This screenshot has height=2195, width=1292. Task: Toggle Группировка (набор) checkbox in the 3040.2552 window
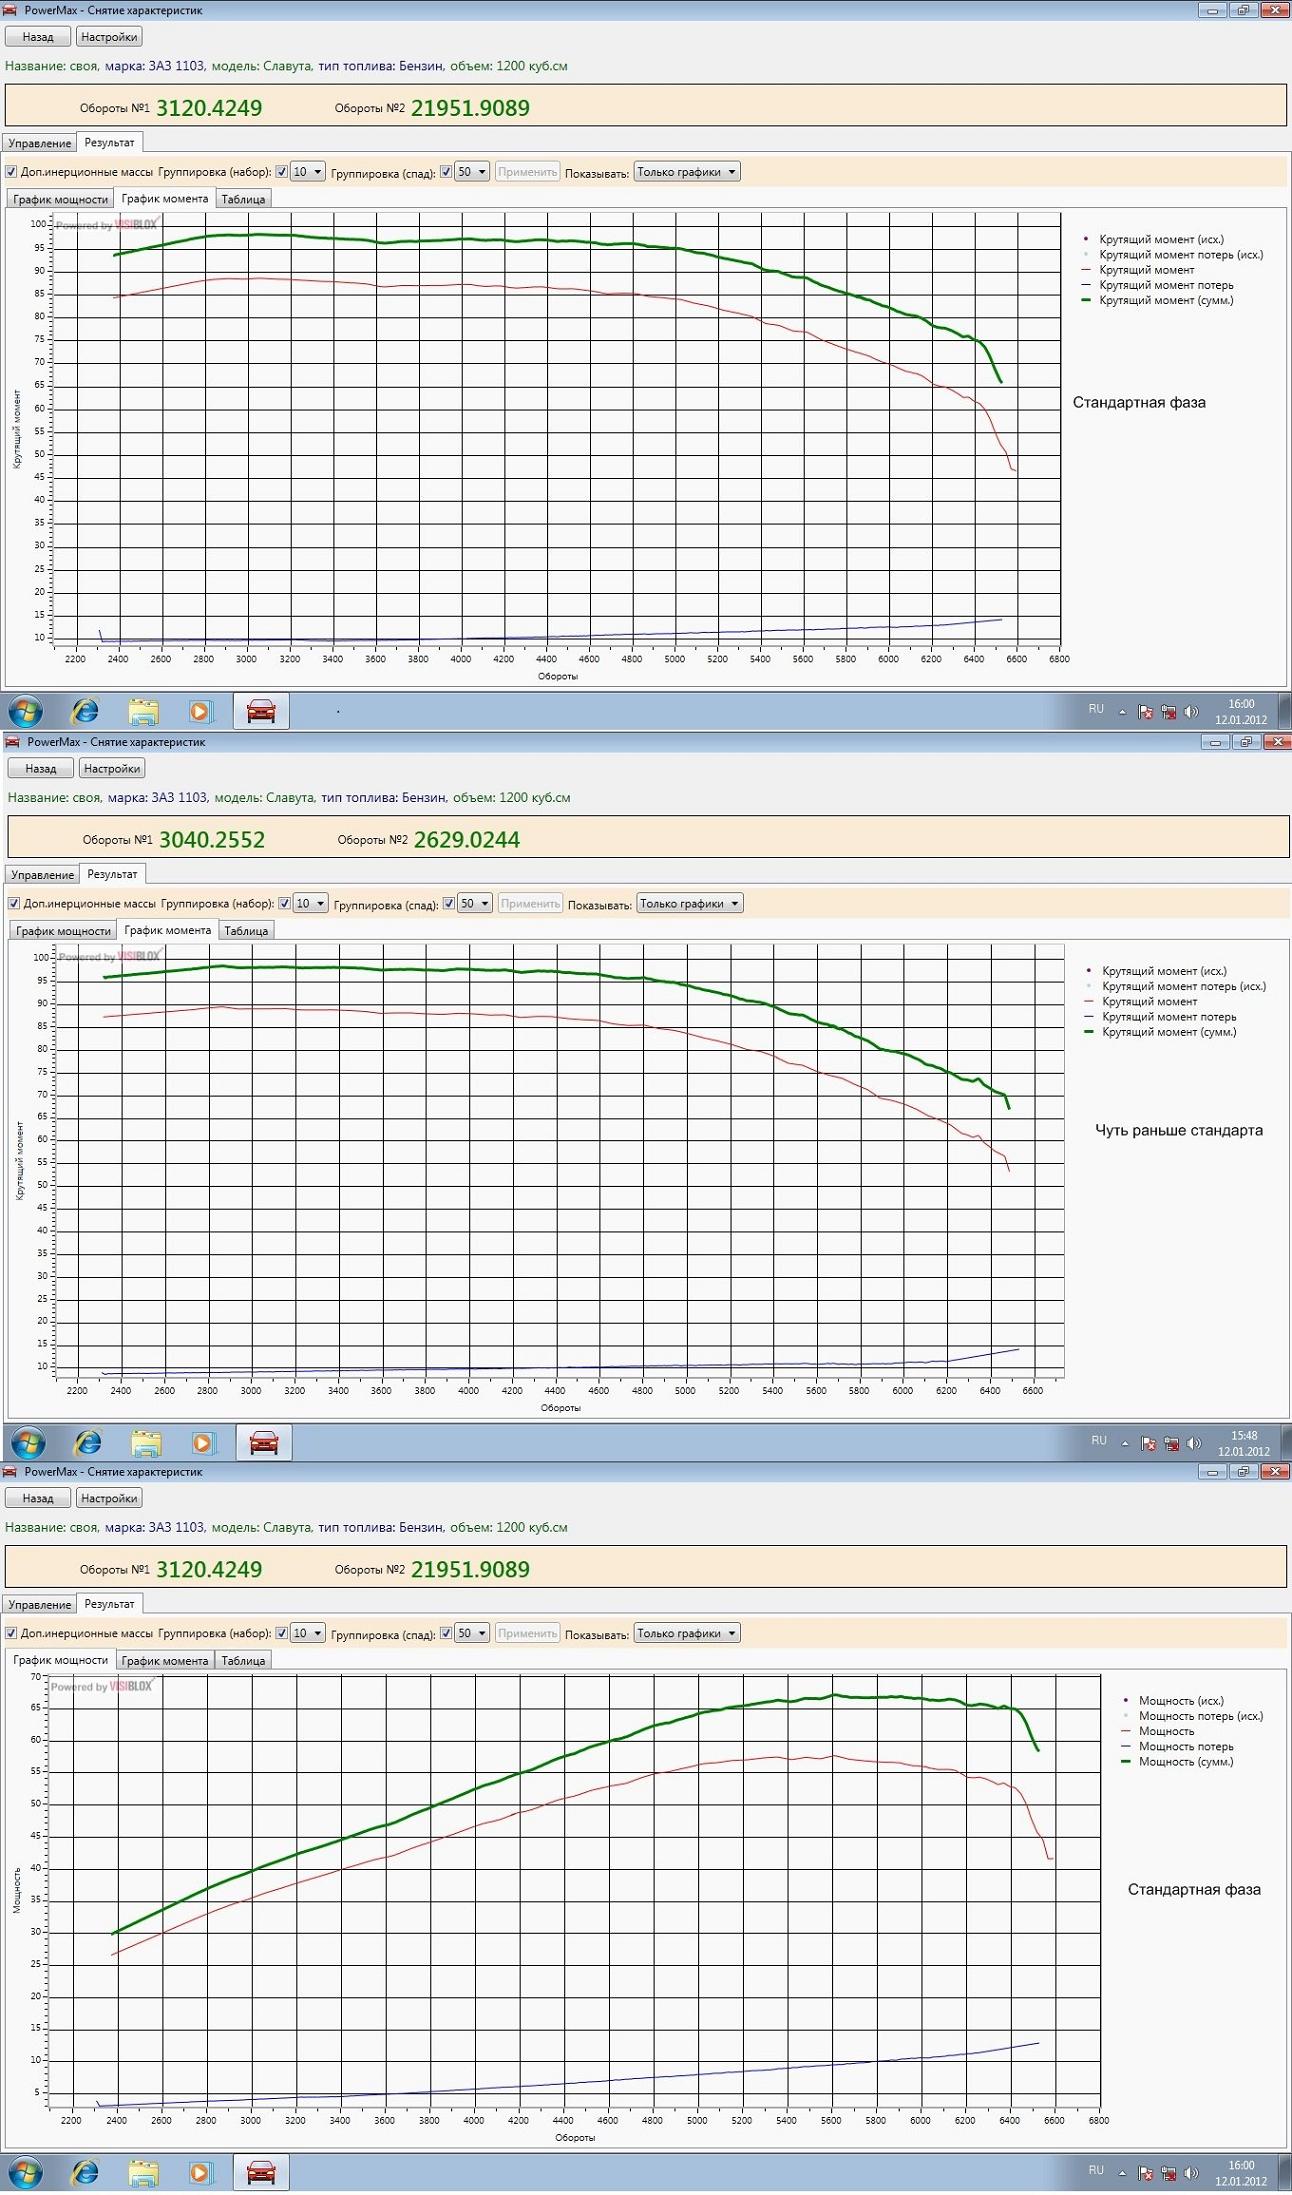point(285,903)
